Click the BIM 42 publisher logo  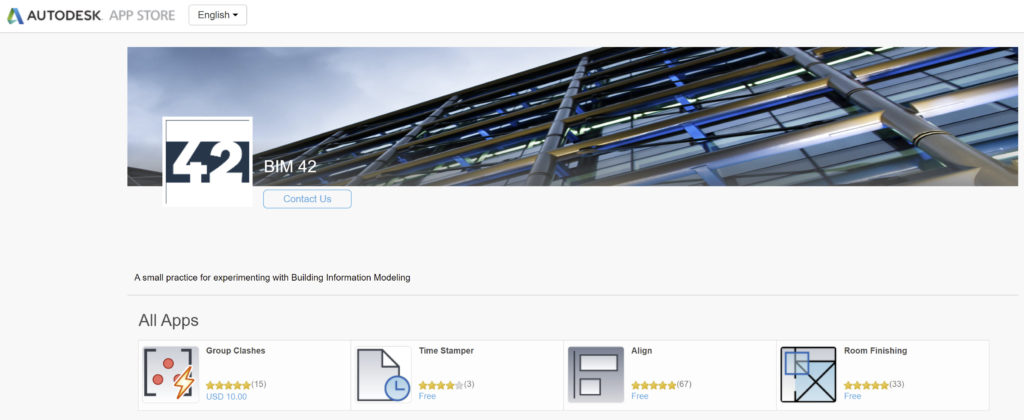207,161
